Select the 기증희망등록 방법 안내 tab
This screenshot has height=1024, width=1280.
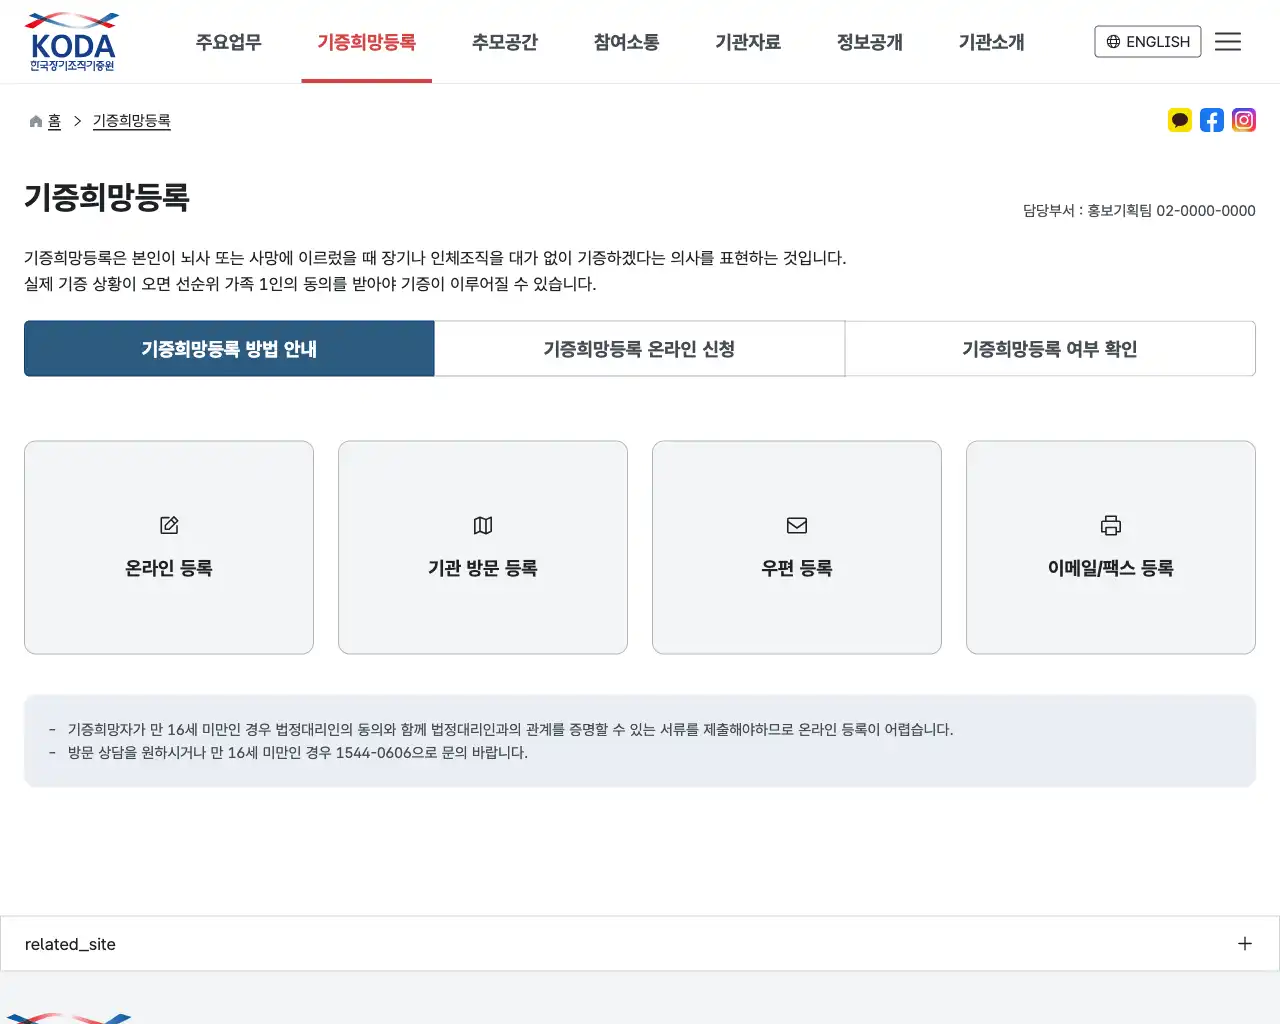click(229, 348)
